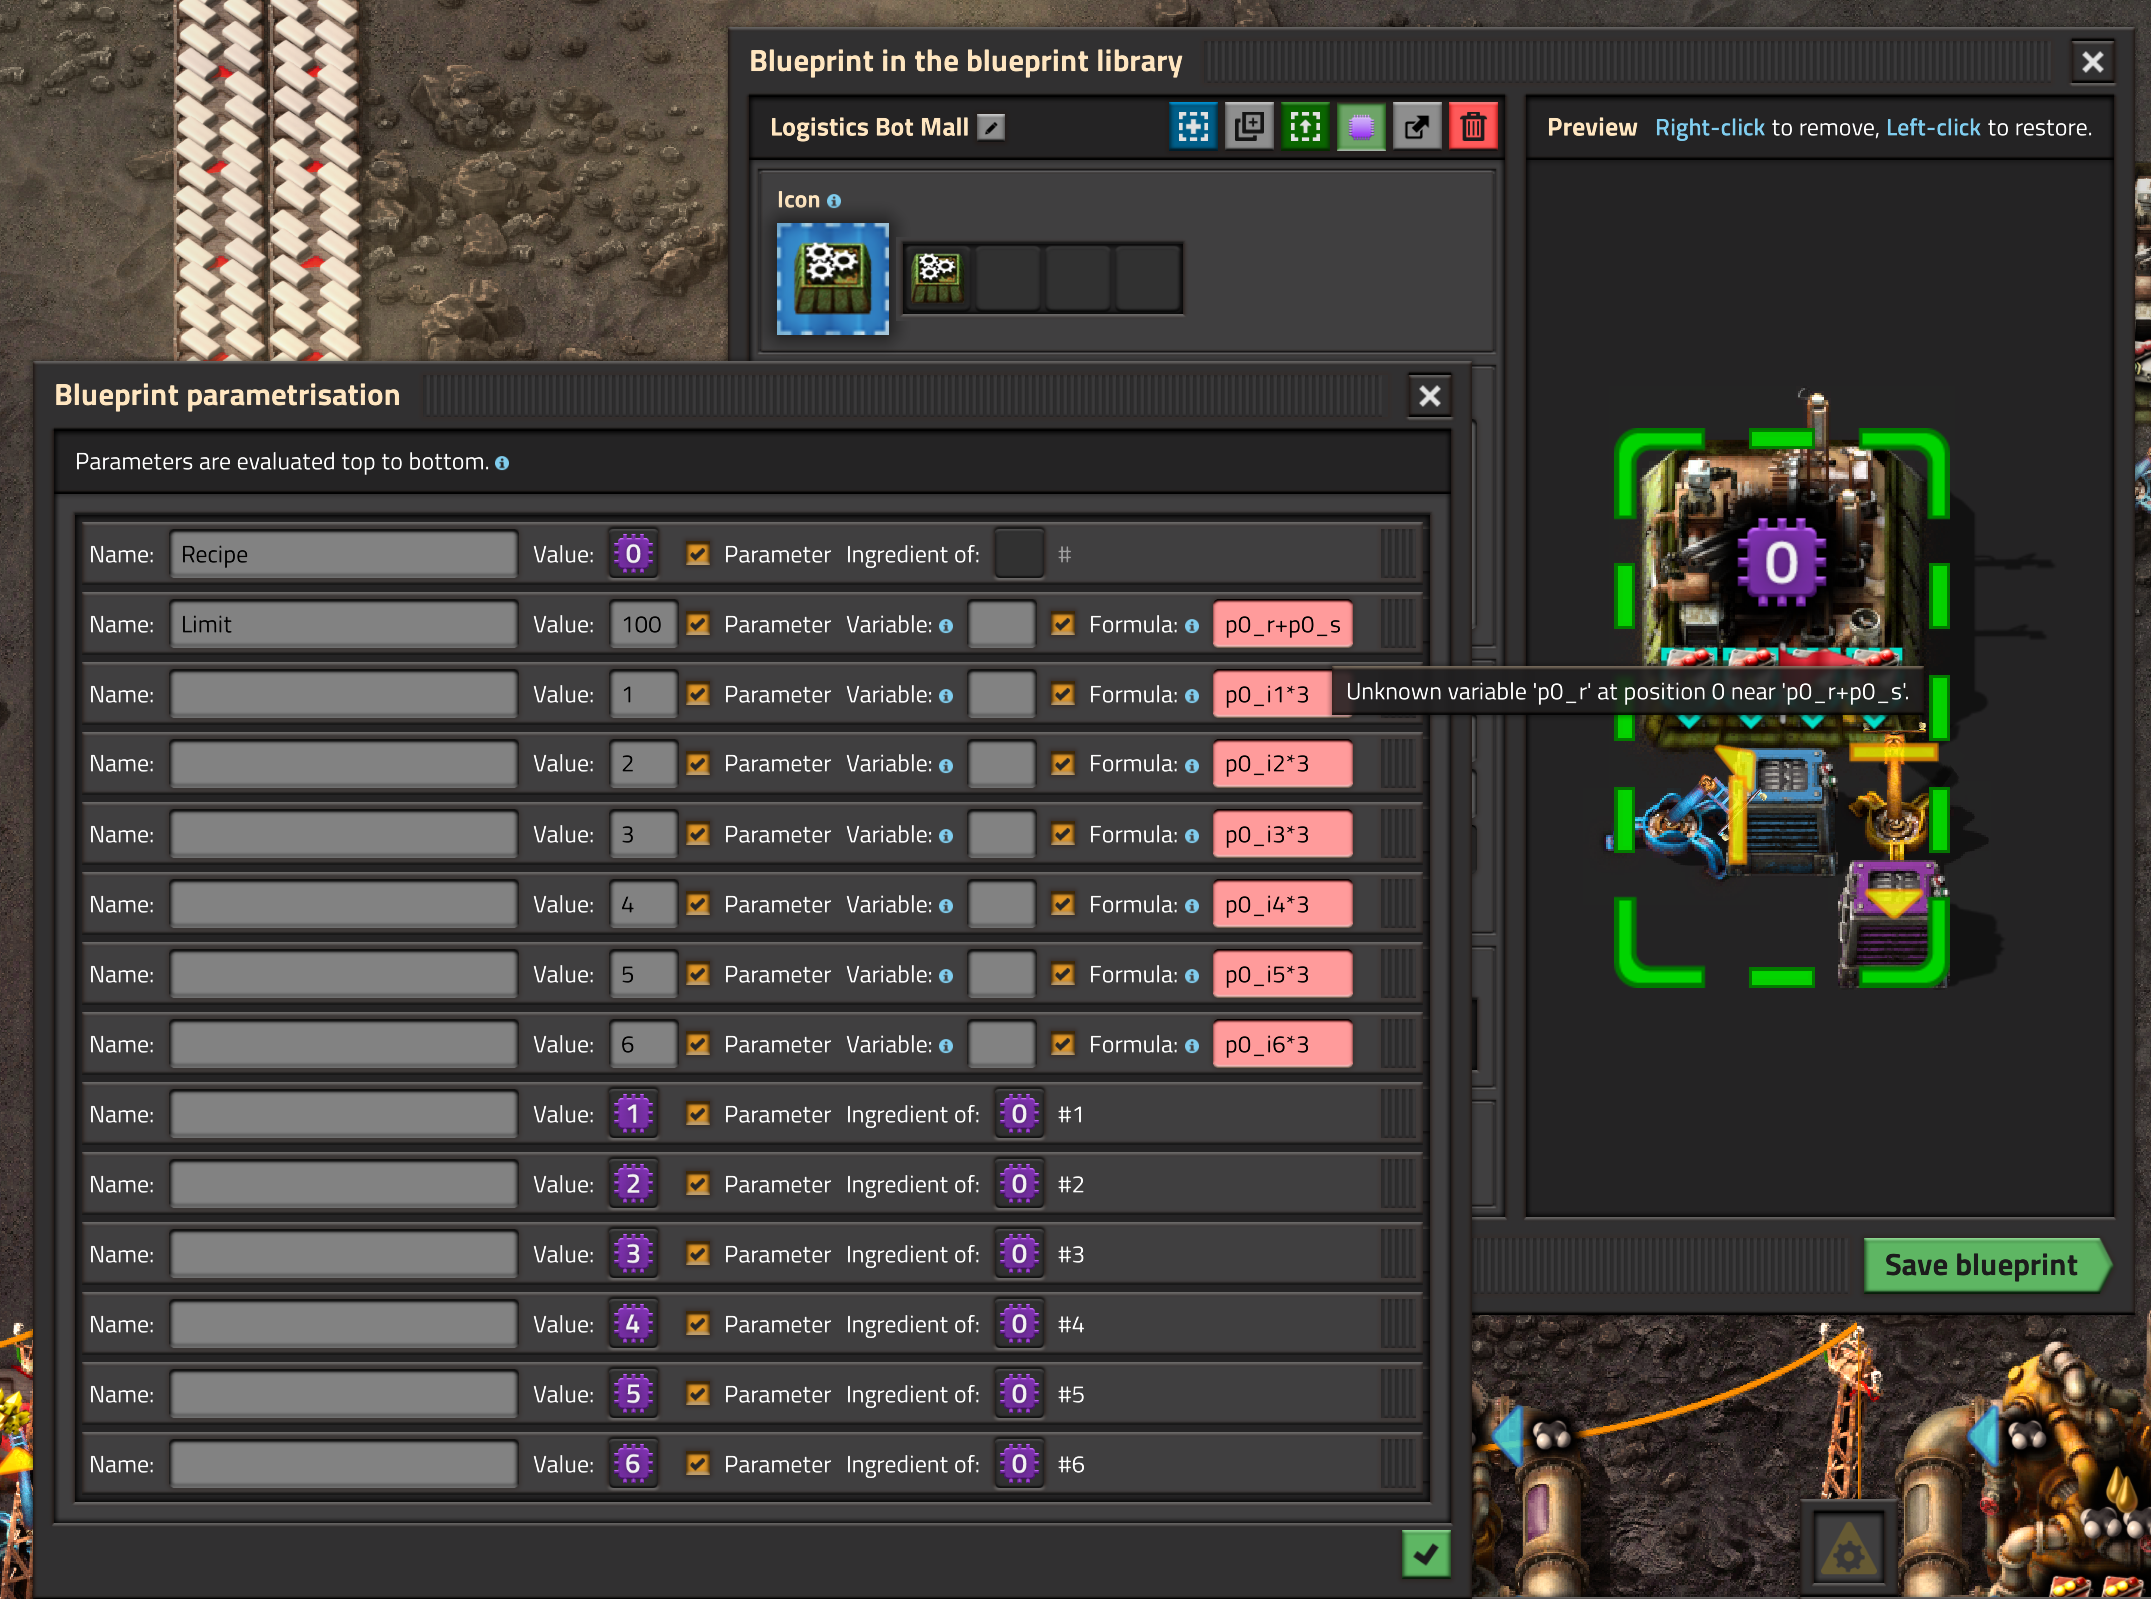Confirm parametrisation with green checkmark button

pos(1426,1554)
